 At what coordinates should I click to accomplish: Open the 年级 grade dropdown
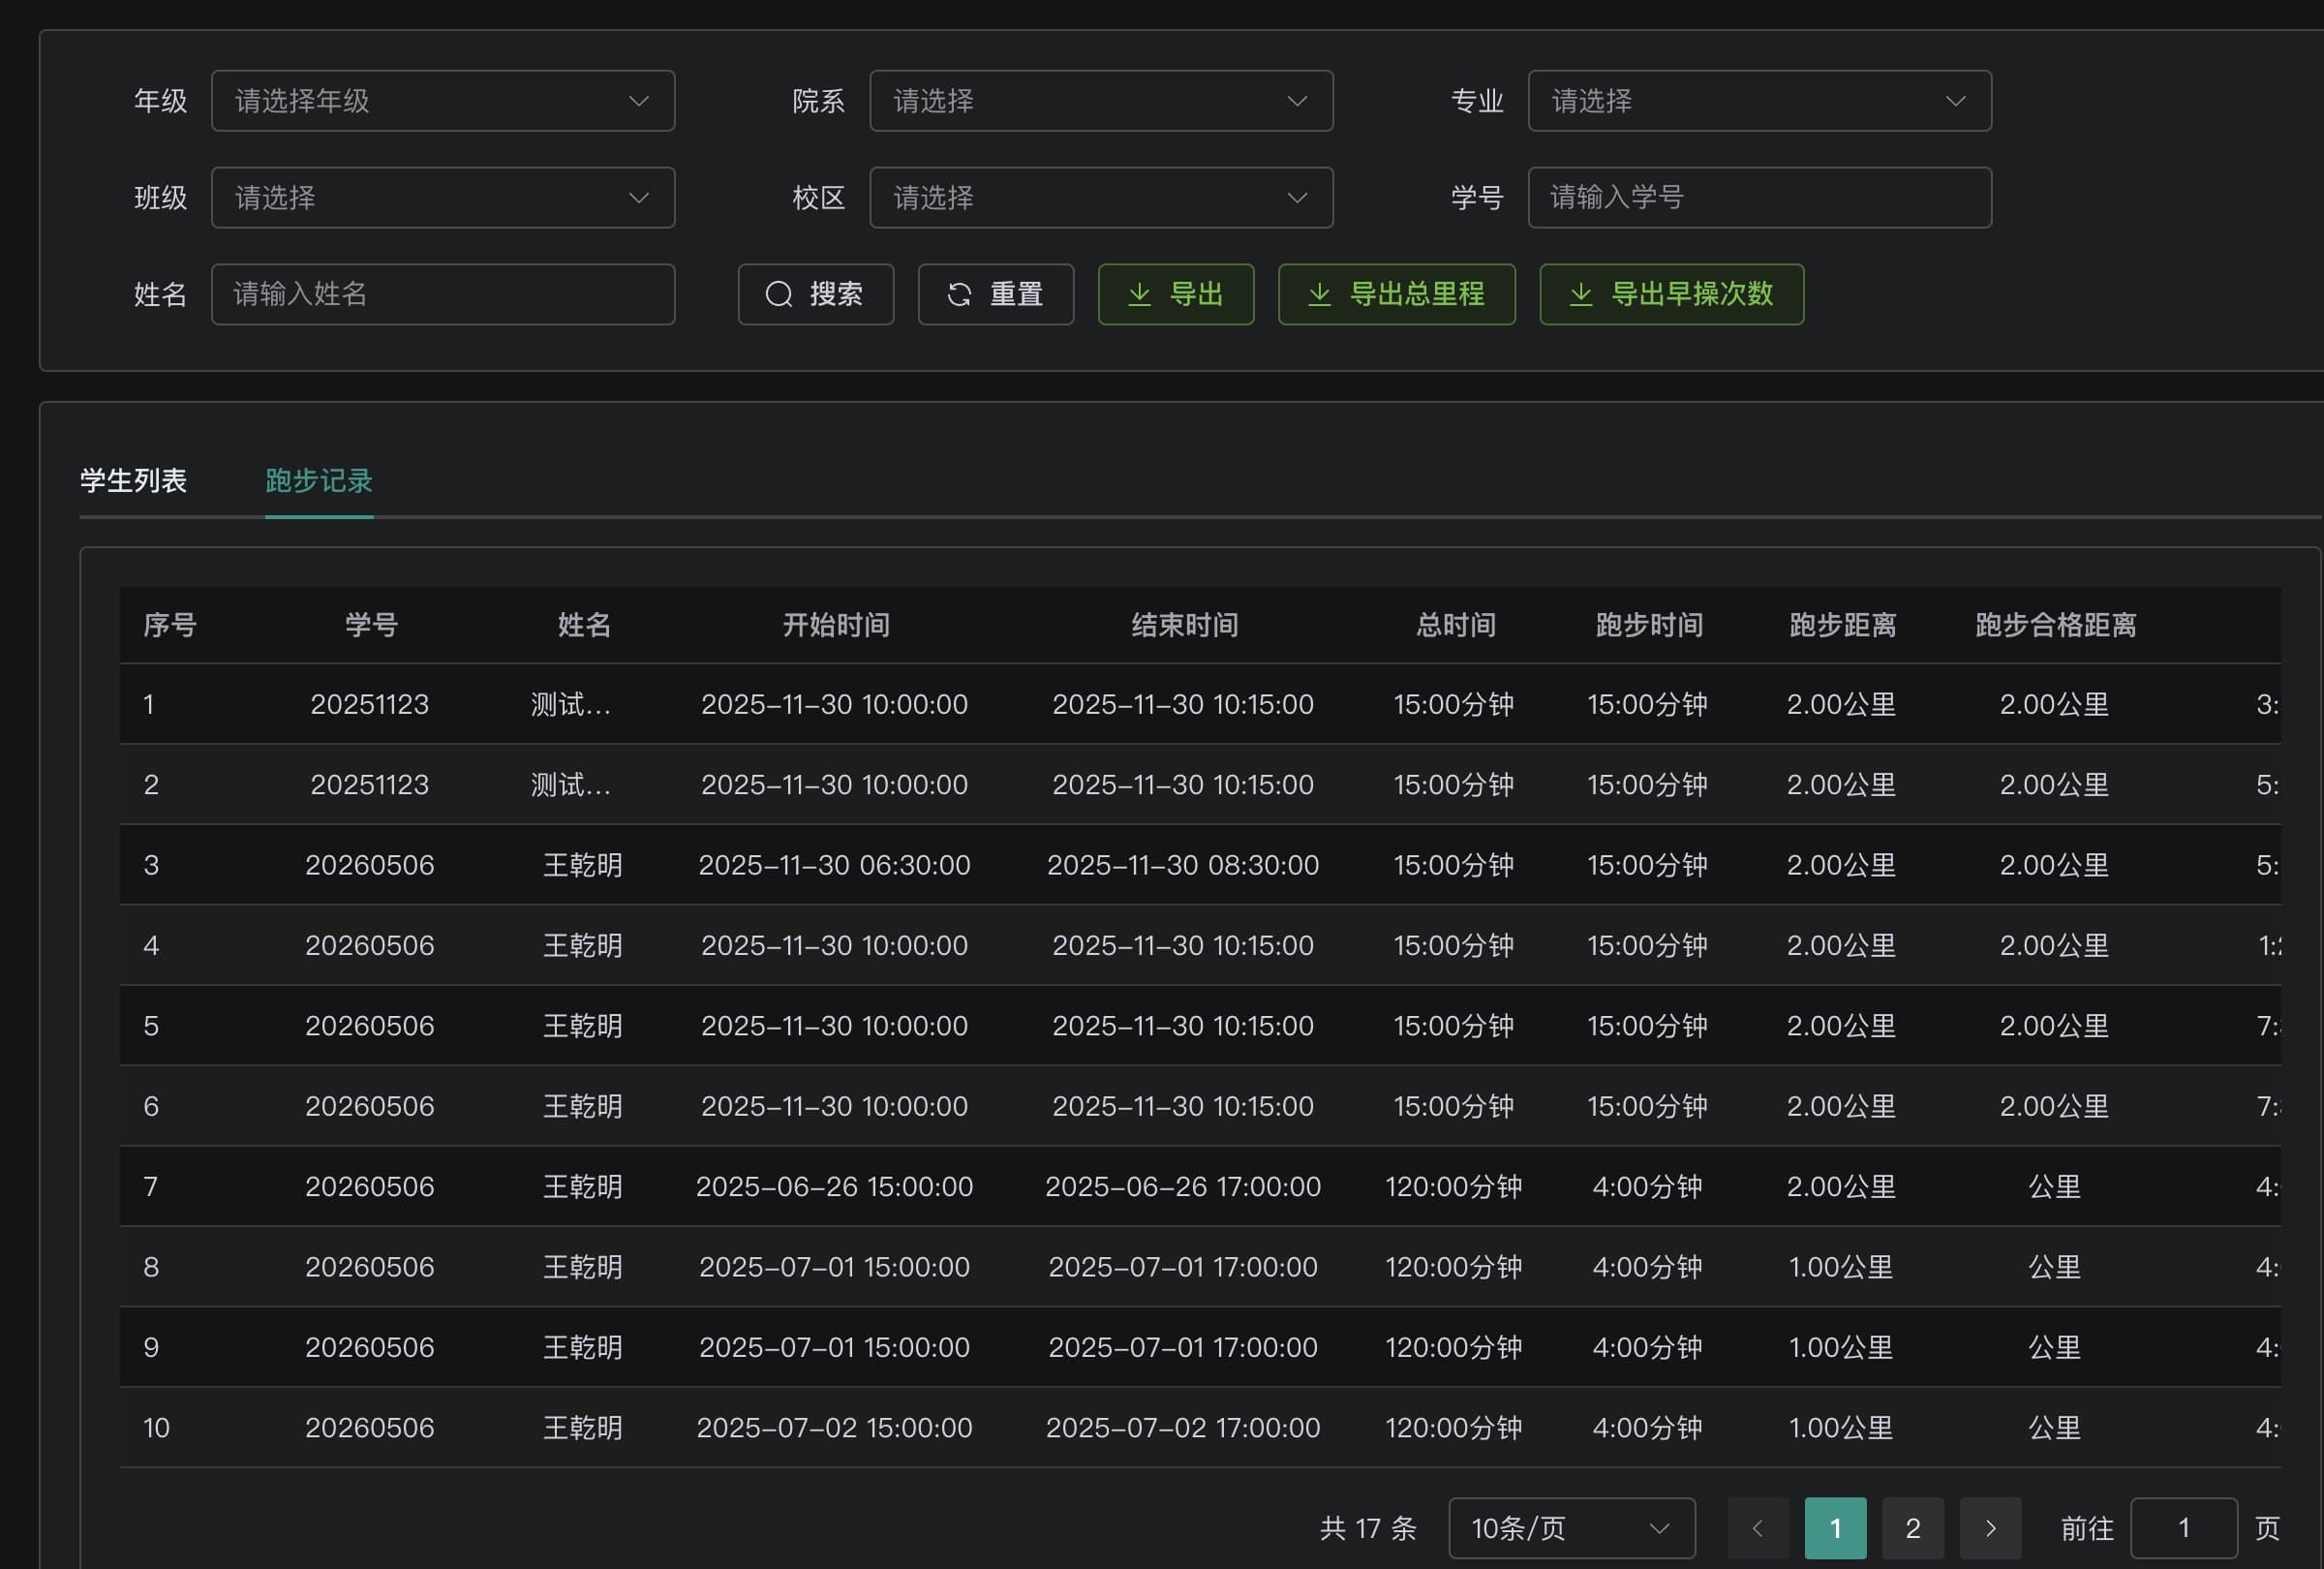tap(443, 100)
